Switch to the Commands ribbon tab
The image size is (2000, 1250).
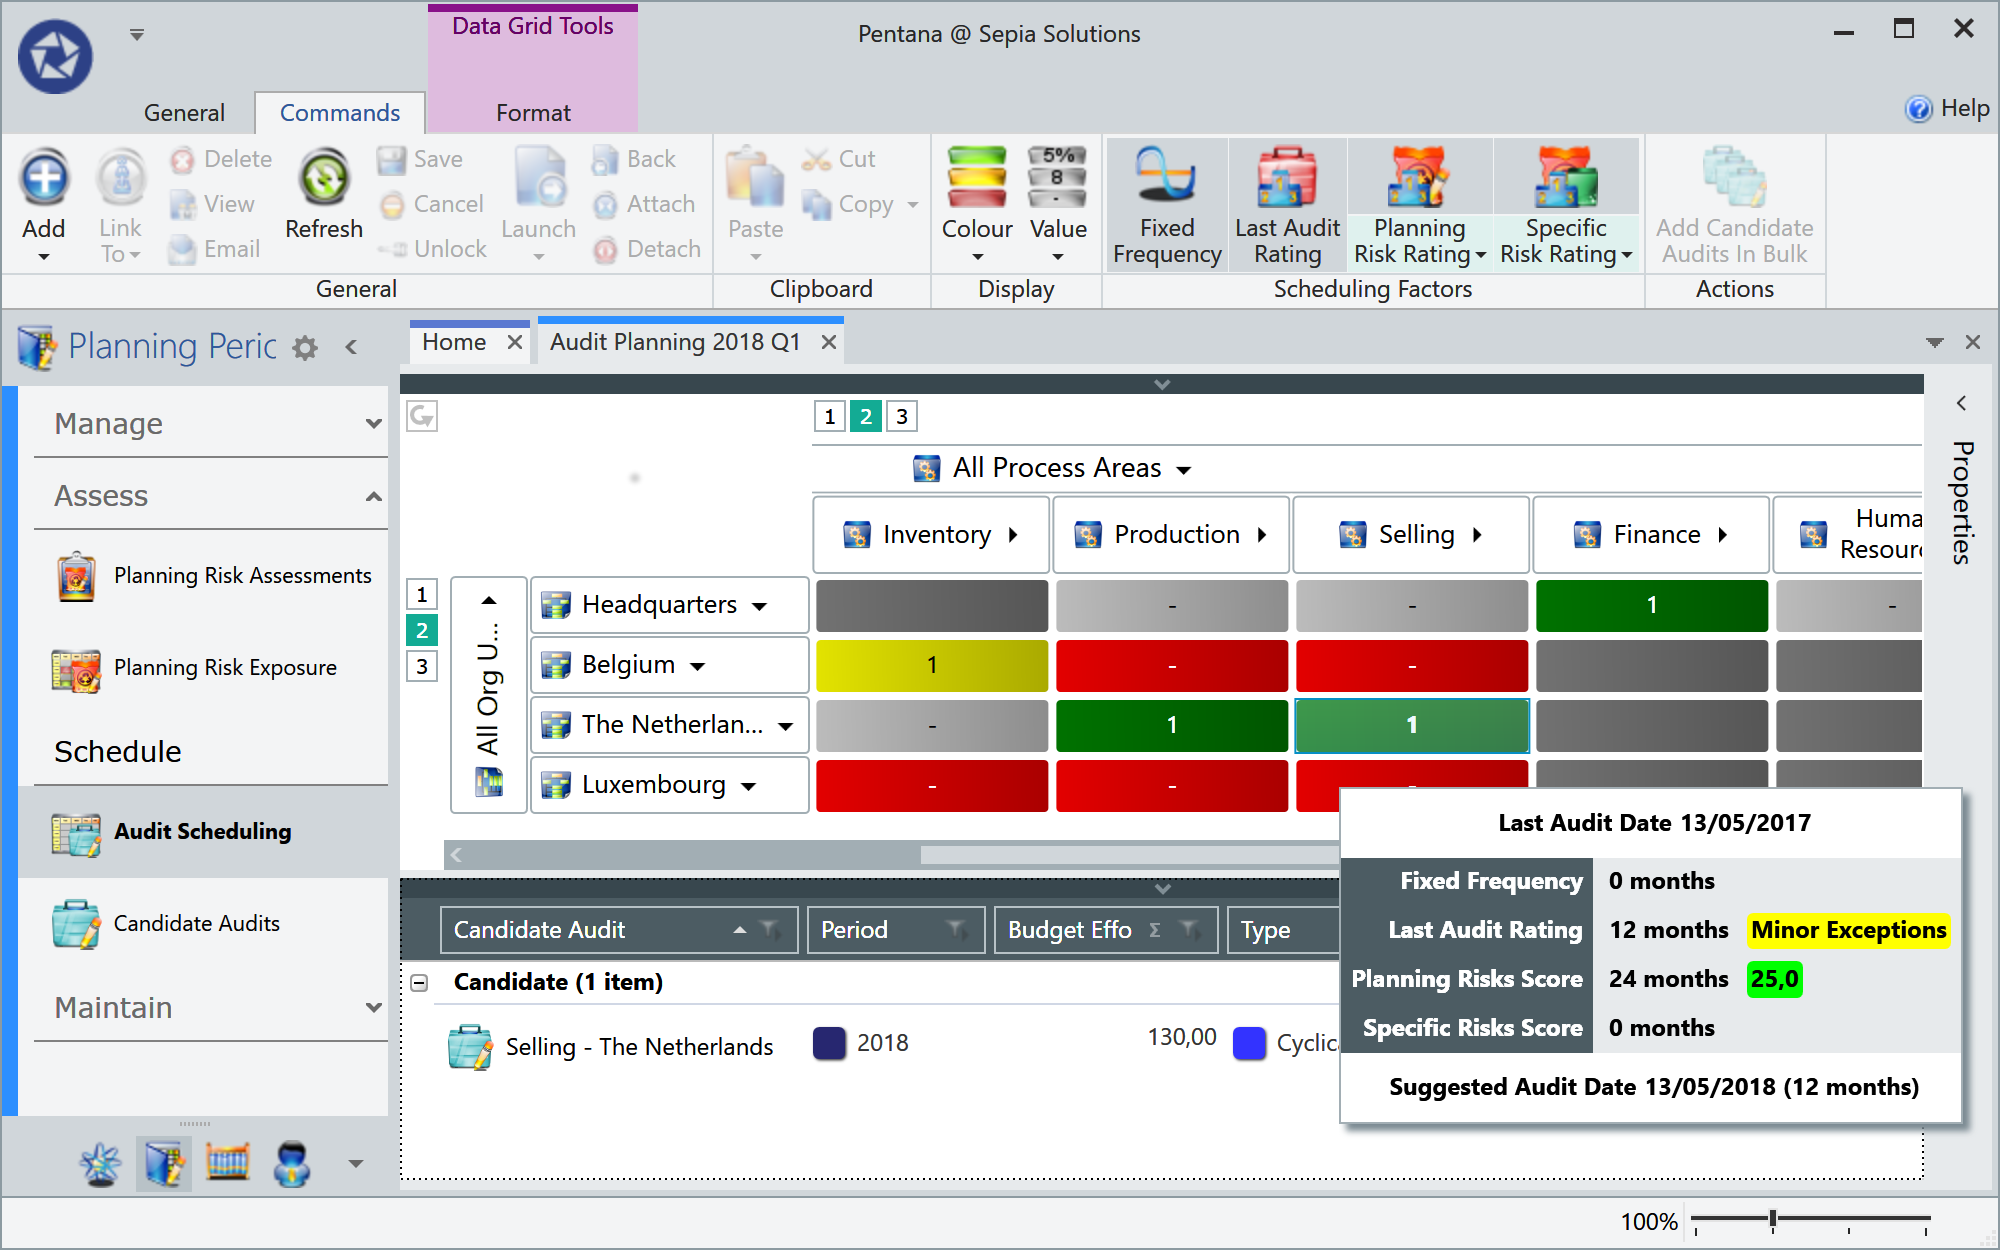[340, 112]
